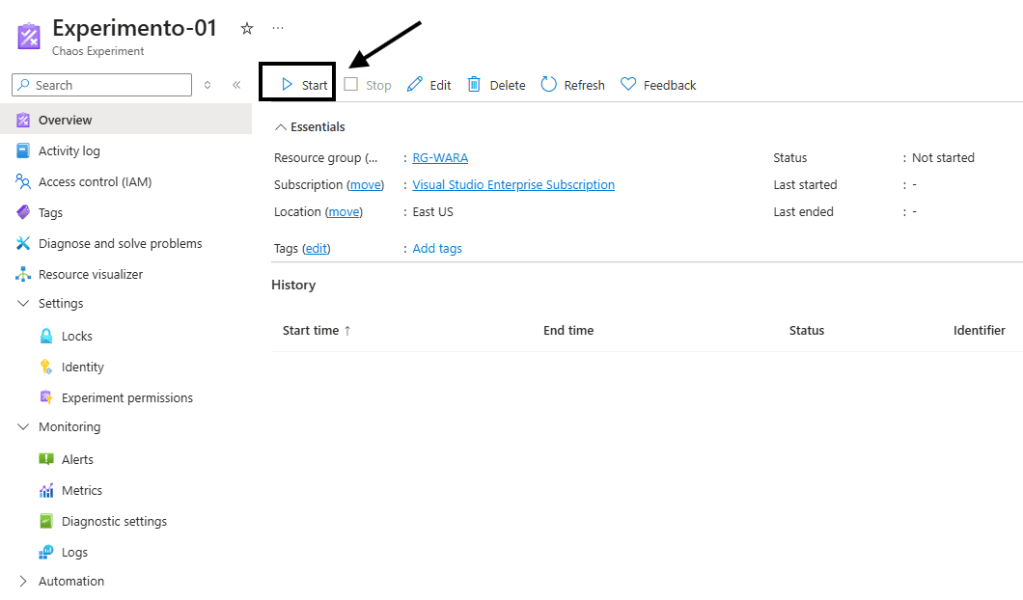Expand the Automation menu group
This screenshot has height=600, width=1023.
(x=24, y=581)
